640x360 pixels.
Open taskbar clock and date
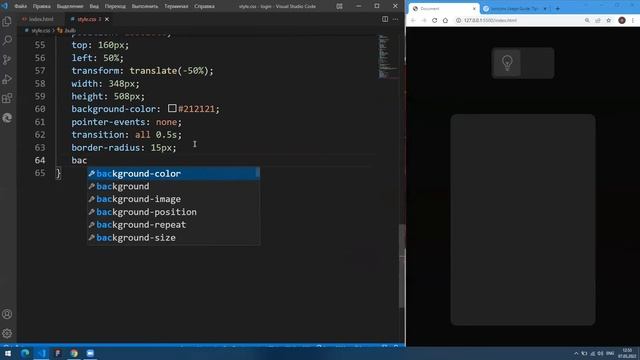627,353
